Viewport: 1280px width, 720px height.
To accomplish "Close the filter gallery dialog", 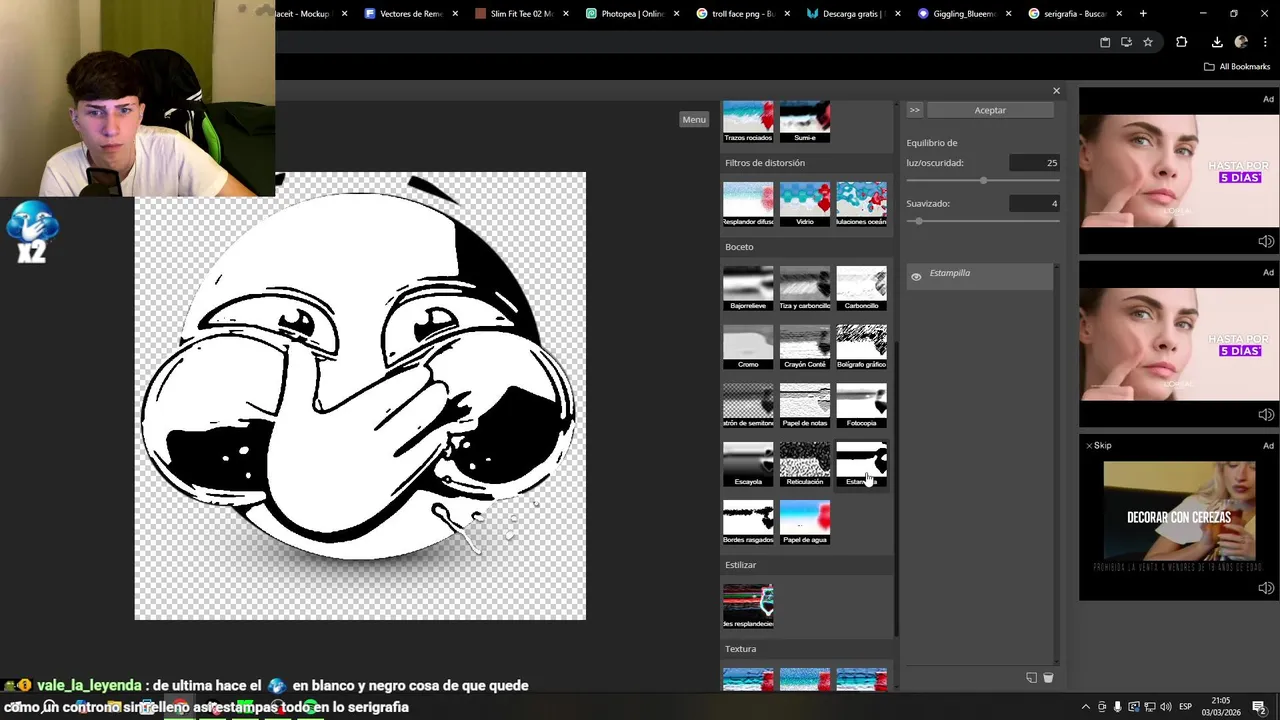I will [x=1056, y=91].
